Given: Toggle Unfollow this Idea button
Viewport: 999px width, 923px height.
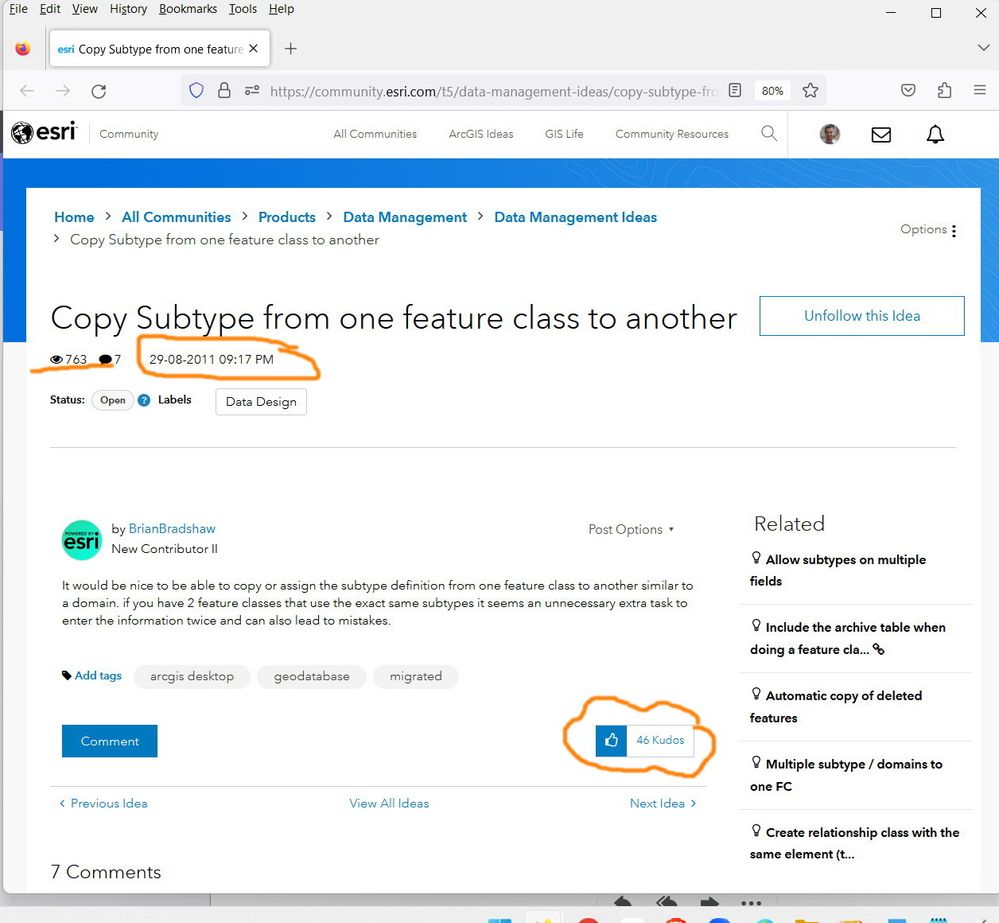Looking at the screenshot, I should pyautogui.click(x=862, y=316).
